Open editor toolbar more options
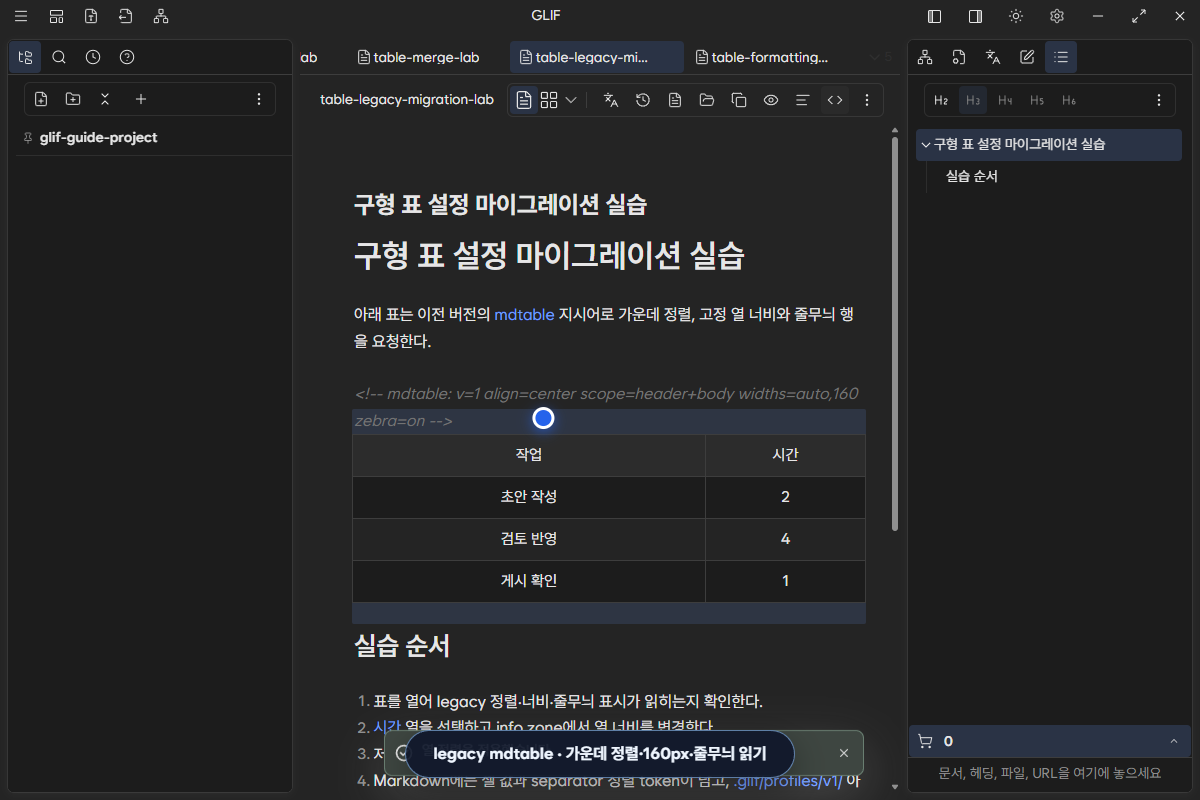 click(x=867, y=100)
